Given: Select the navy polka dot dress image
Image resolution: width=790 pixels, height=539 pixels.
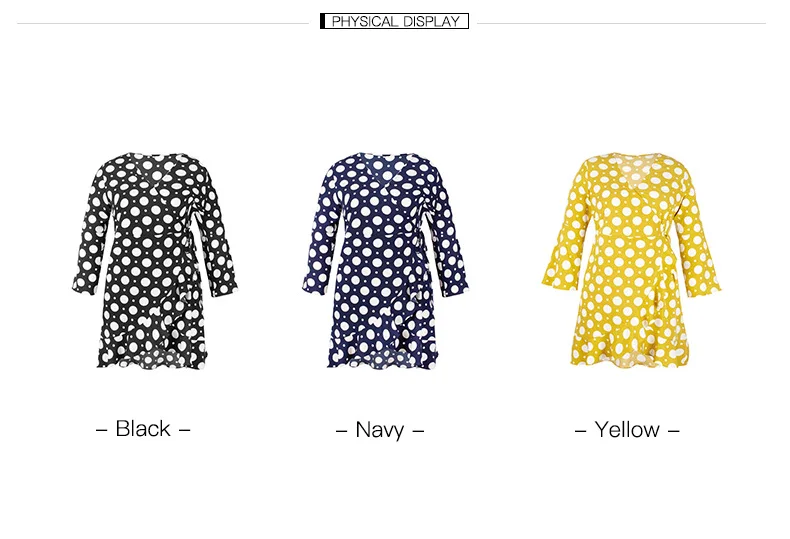Looking at the screenshot, I should (385, 261).
